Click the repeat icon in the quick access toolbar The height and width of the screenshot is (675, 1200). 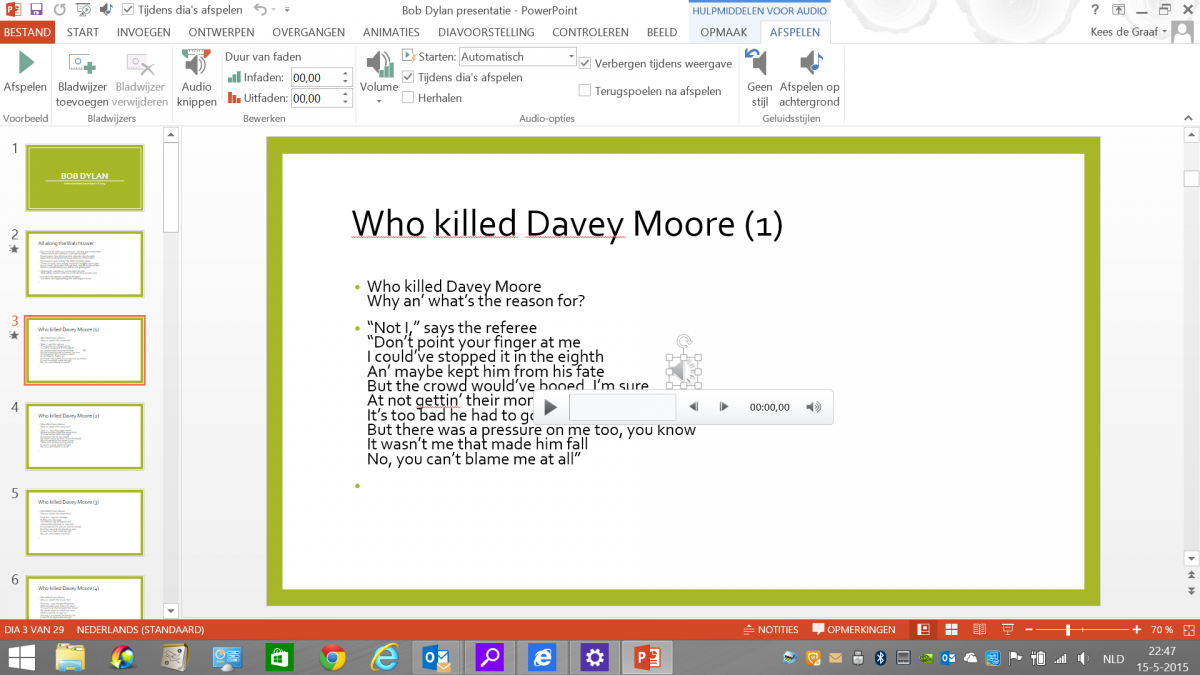[x=59, y=10]
